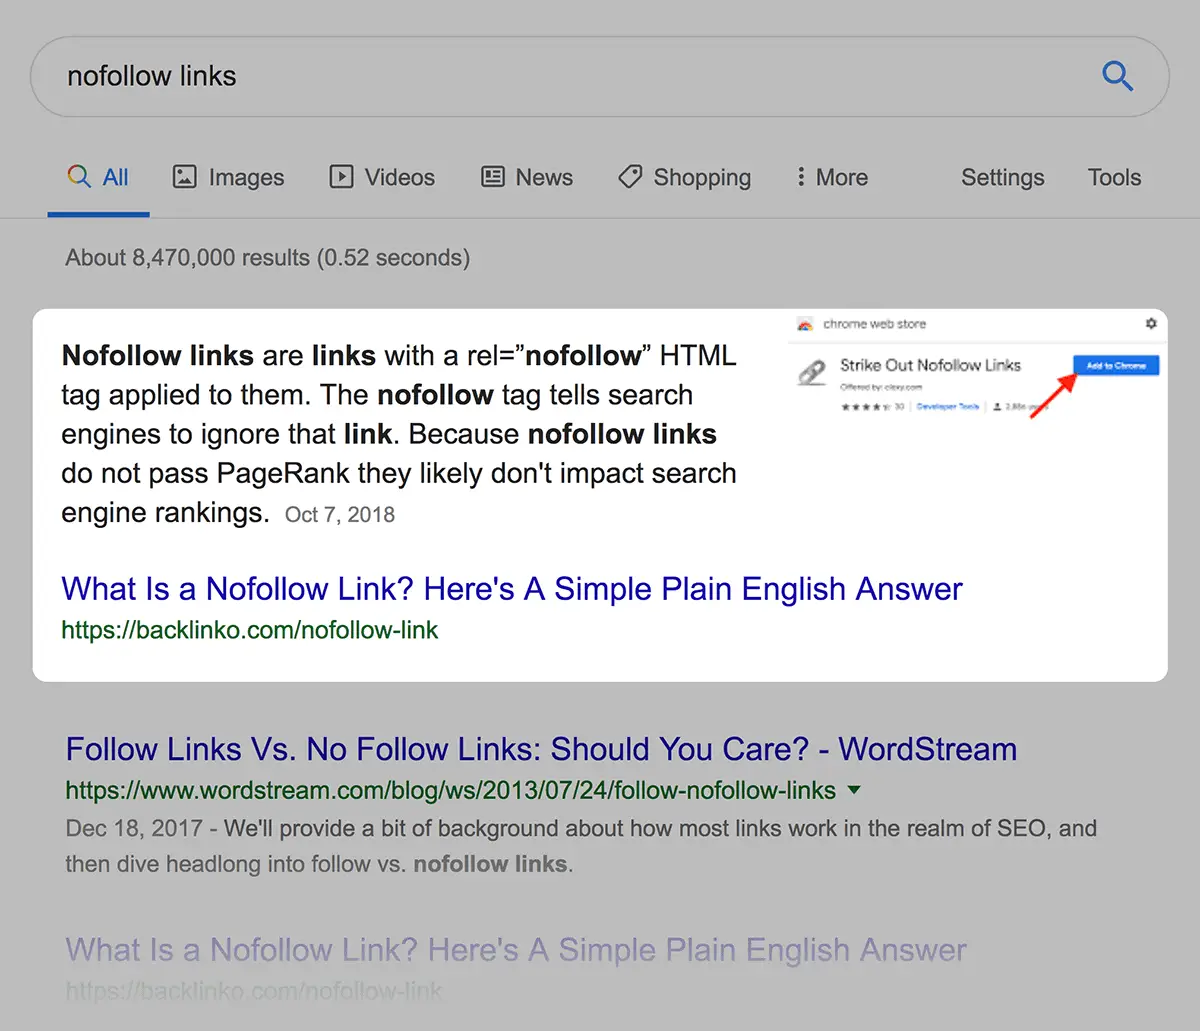The image size is (1200, 1031).
Task: Click the Videos play icon
Action: coord(340,176)
